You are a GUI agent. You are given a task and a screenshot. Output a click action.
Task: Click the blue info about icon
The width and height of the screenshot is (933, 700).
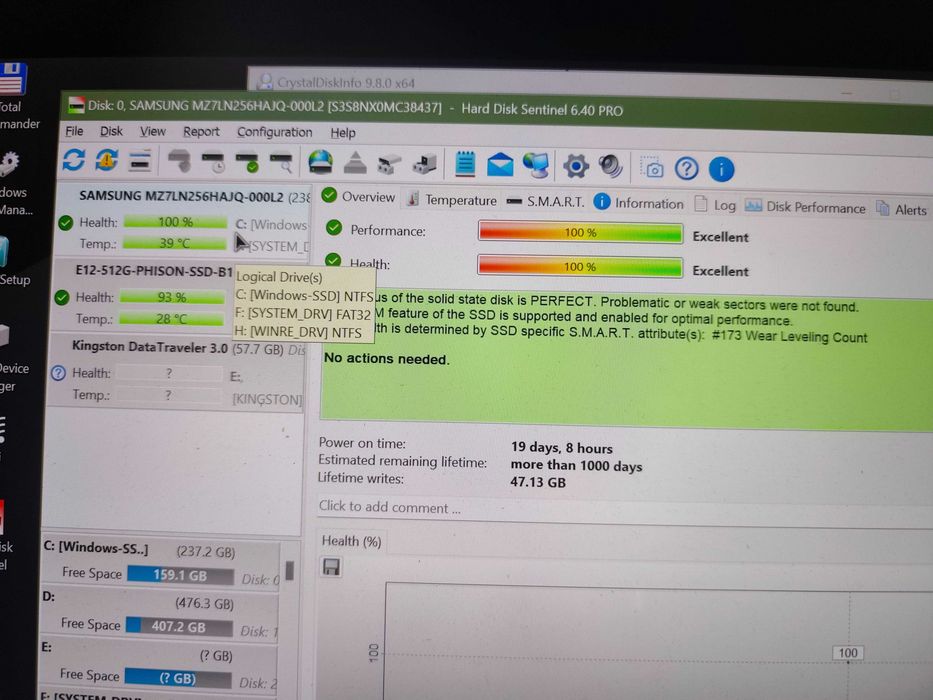tap(721, 170)
